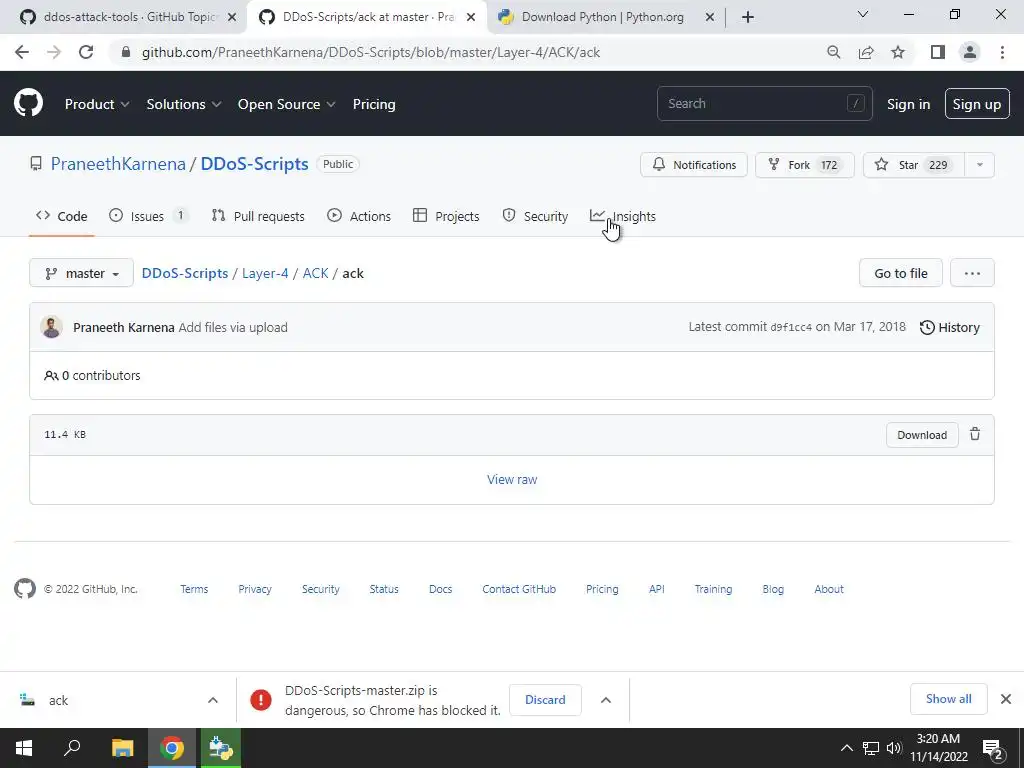
Task: Expand the Open Source menu
Action: pyautogui.click(x=286, y=104)
